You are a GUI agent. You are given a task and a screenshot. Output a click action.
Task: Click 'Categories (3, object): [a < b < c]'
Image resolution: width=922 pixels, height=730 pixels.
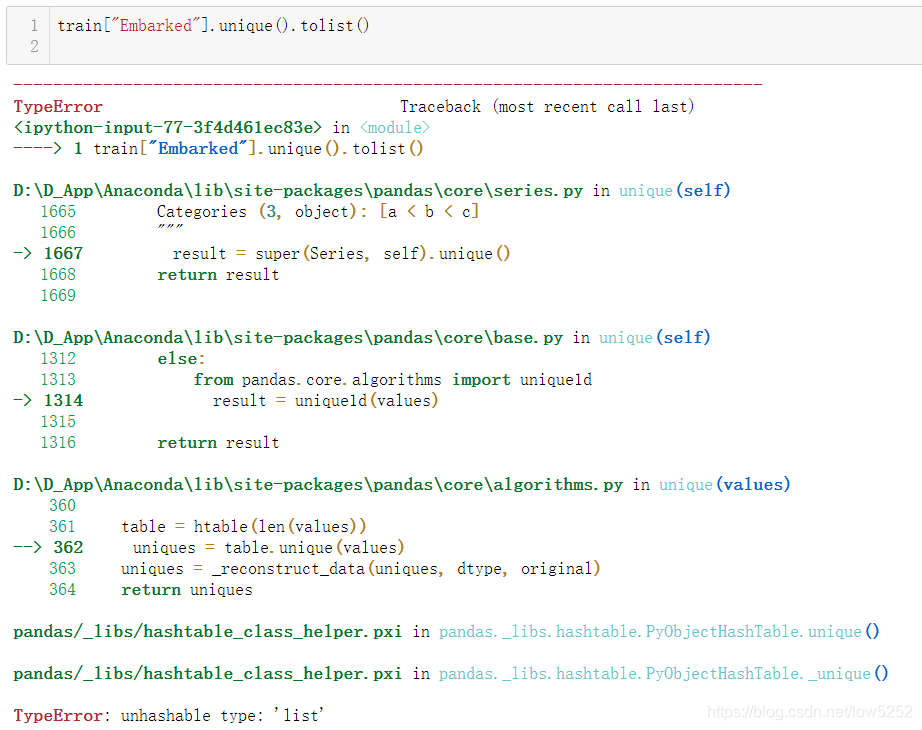click(x=318, y=212)
